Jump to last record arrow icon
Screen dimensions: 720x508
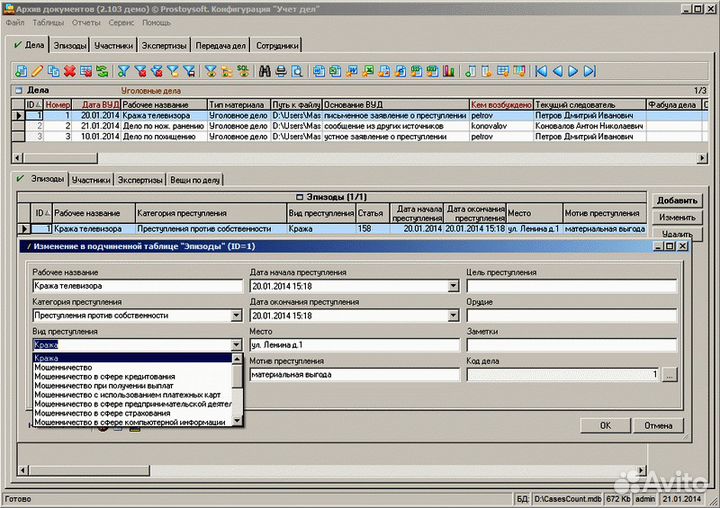click(x=589, y=71)
